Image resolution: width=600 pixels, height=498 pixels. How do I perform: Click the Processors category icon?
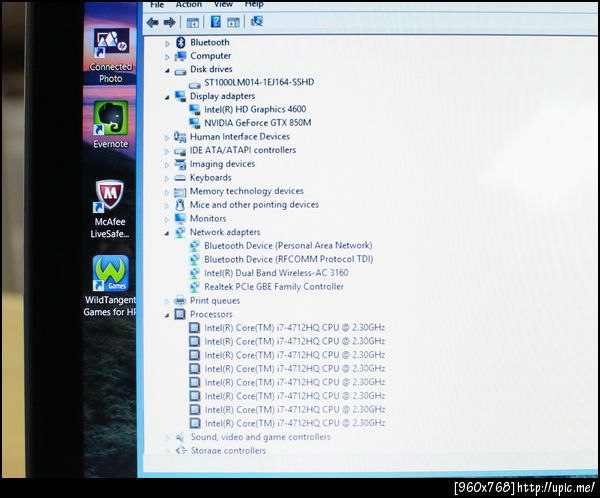point(180,314)
